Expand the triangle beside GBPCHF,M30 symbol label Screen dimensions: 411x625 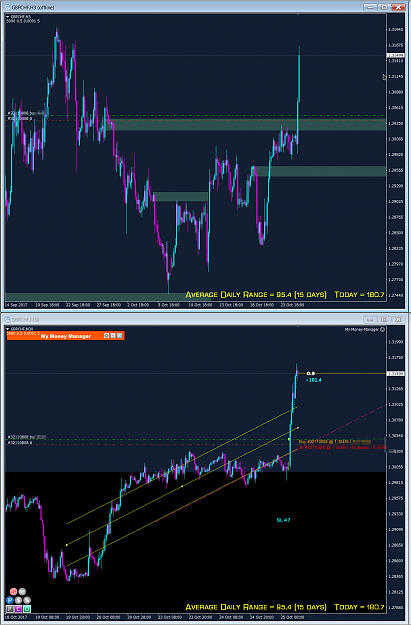(8, 329)
